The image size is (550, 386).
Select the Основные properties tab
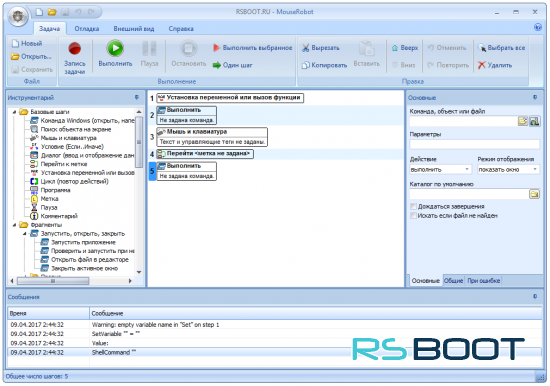point(425,281)
